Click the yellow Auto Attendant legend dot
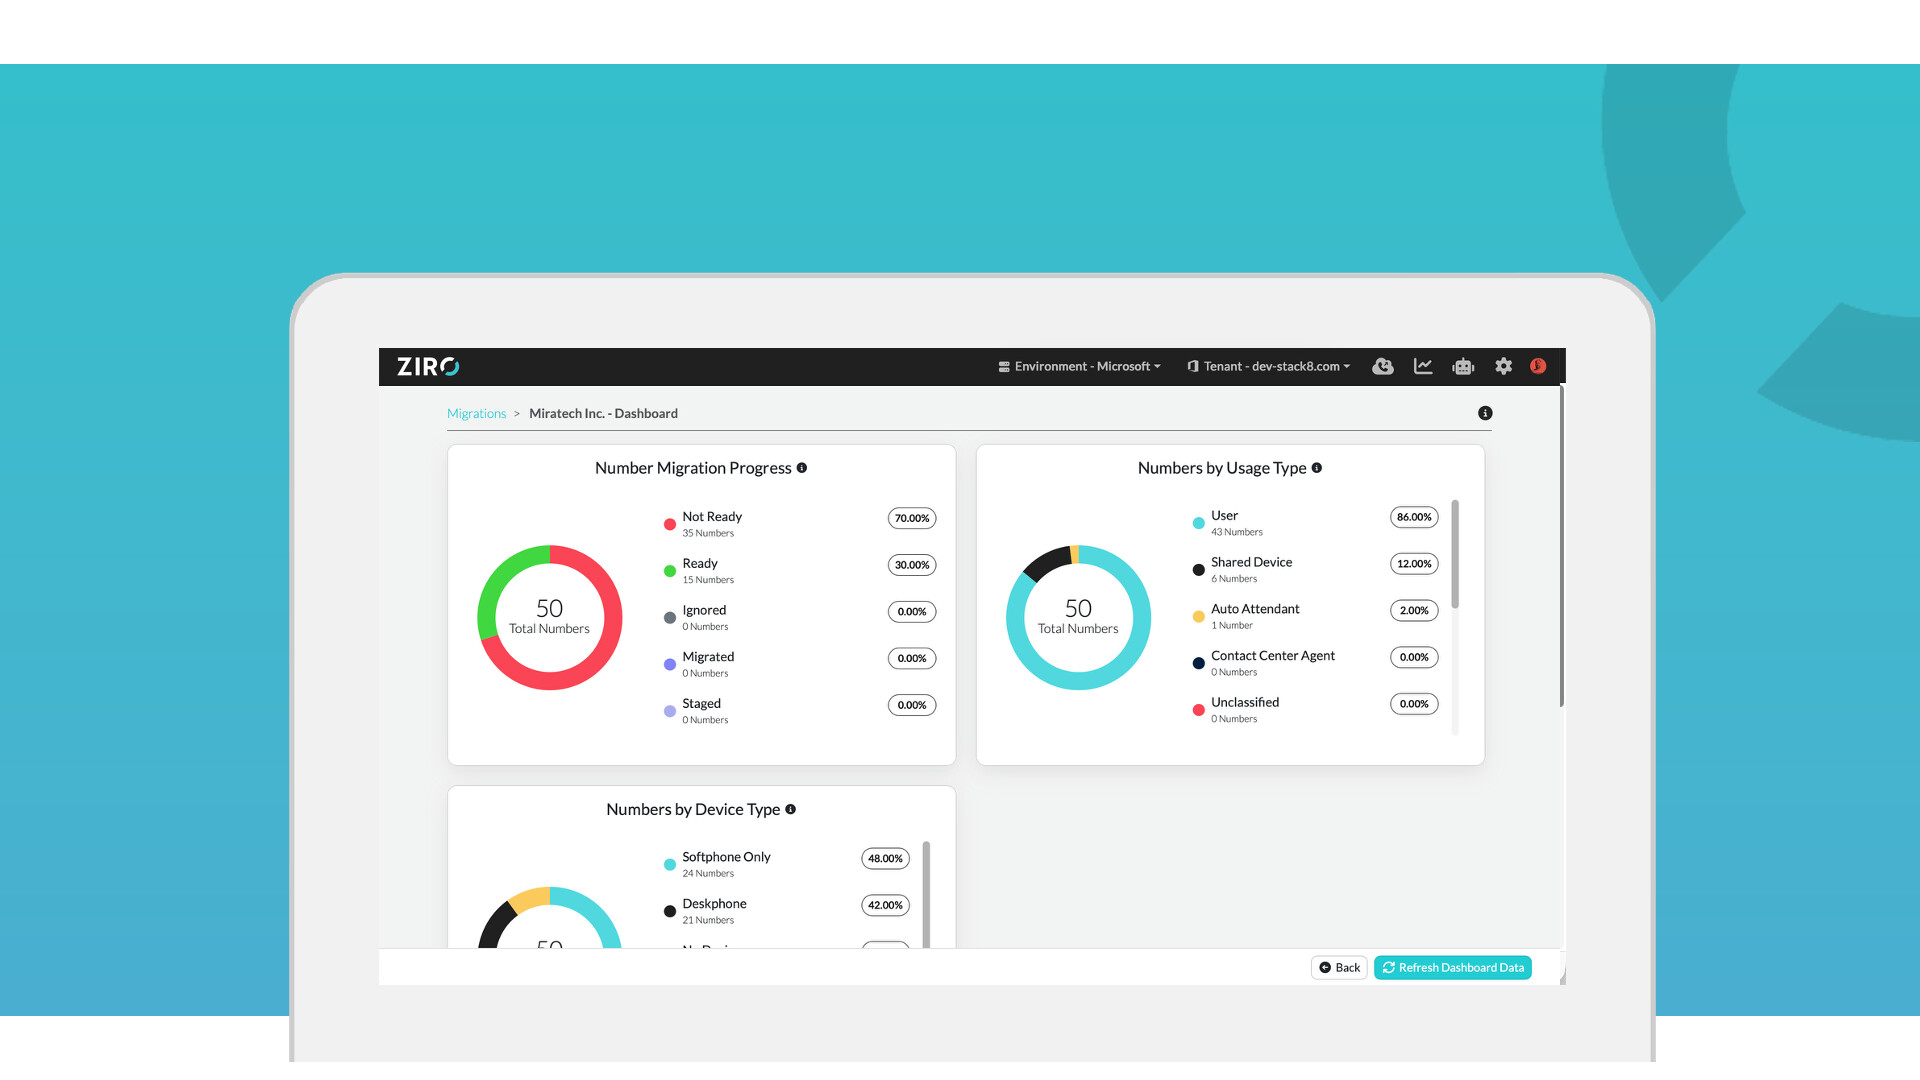Image resolution: width=1920 pixels, height=1080 pixels. point(1198,617)
